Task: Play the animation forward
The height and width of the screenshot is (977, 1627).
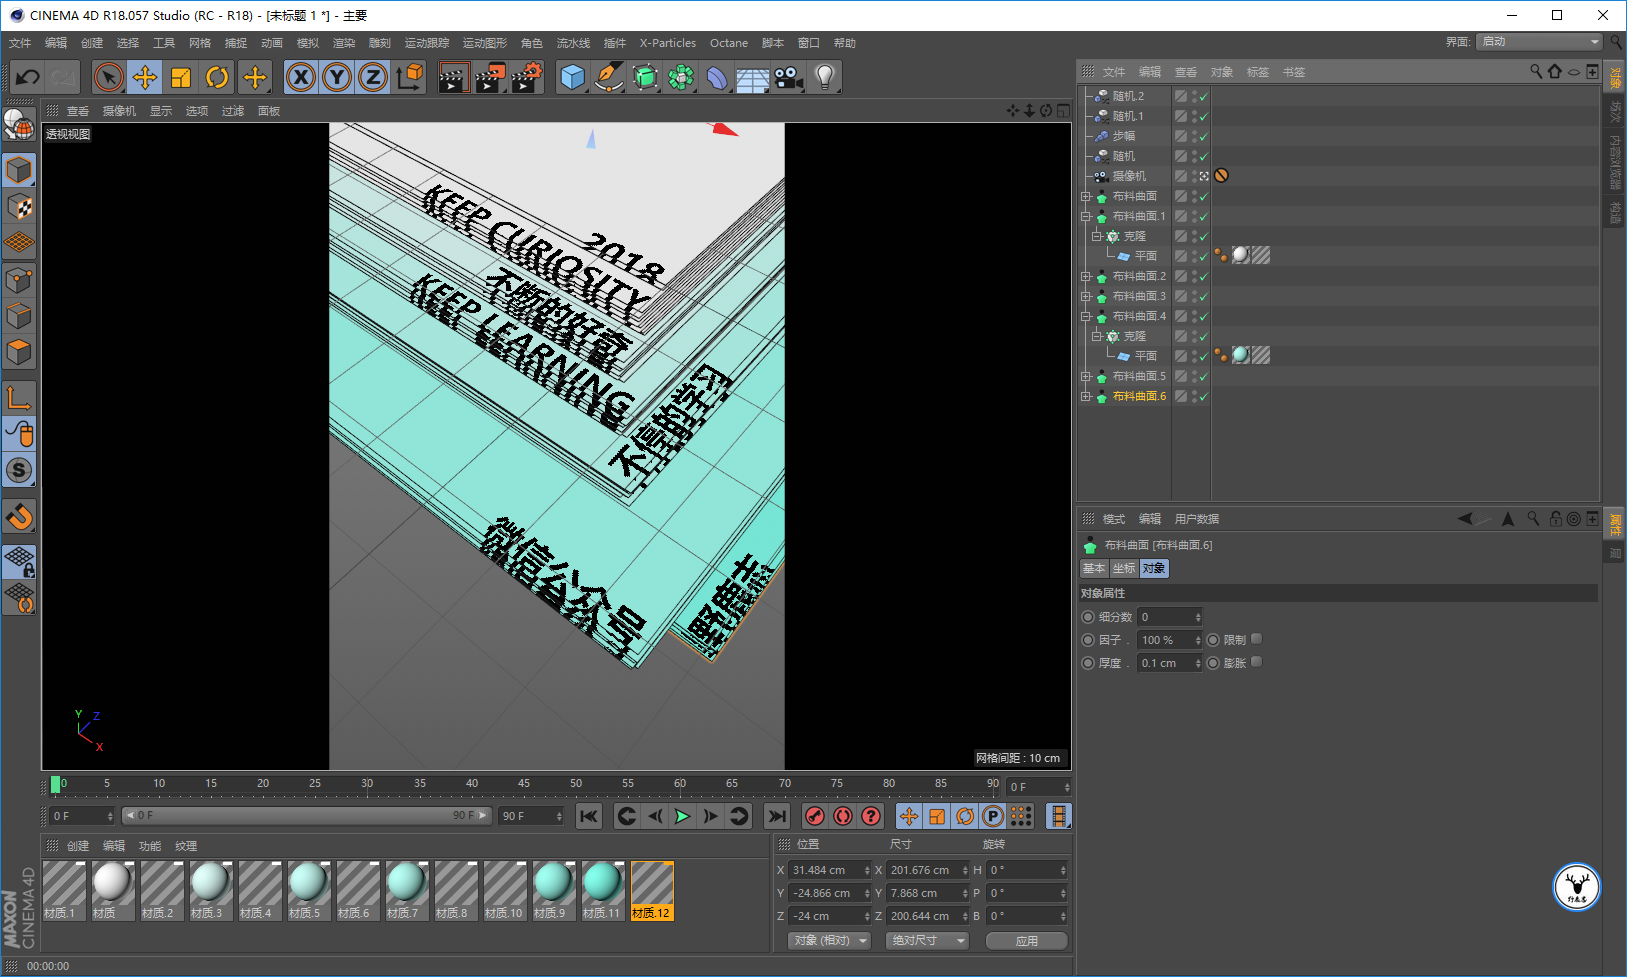Action: point(682,816)
